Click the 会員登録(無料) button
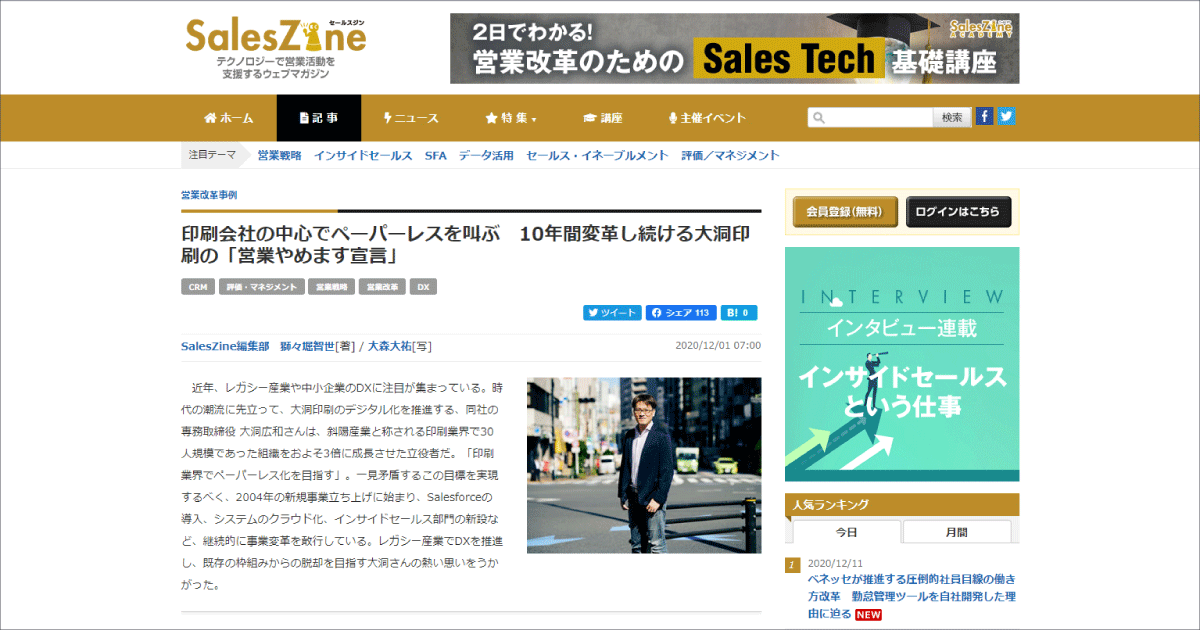Image resolution: width=1200 pixels, height=630 pixels. (x=845, y=212)
